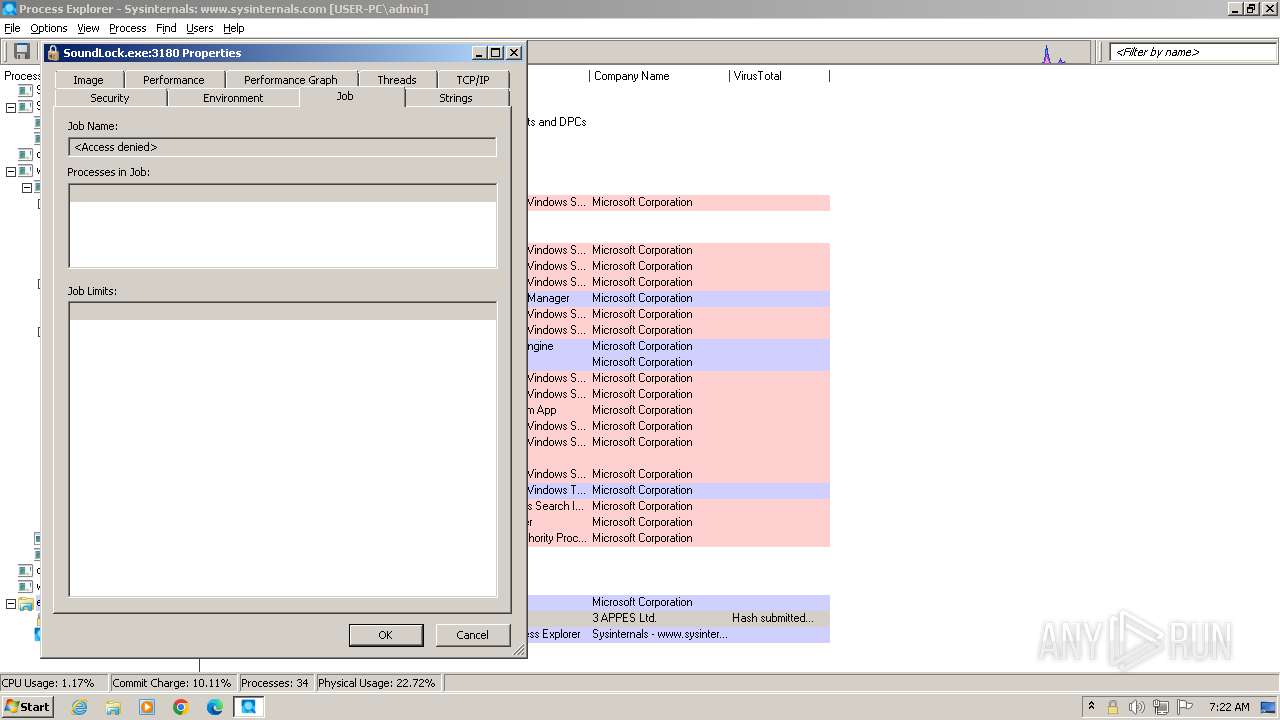Select the explorer folder icon in process tree
This screenshot has height=720, width=1280.
25,604
